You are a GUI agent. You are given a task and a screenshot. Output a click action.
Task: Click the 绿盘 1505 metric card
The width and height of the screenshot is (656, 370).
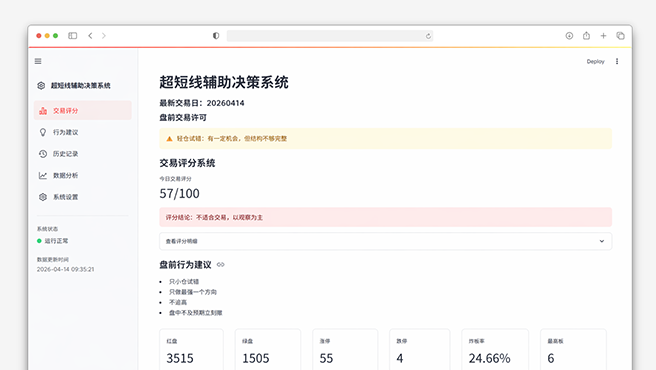click(x=268, y=349)
